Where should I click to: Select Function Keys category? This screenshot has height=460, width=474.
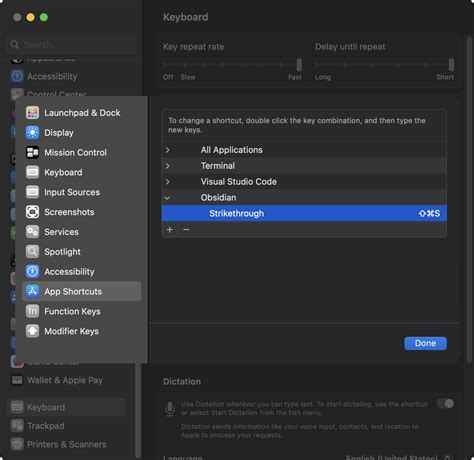(x=82, y=311)
